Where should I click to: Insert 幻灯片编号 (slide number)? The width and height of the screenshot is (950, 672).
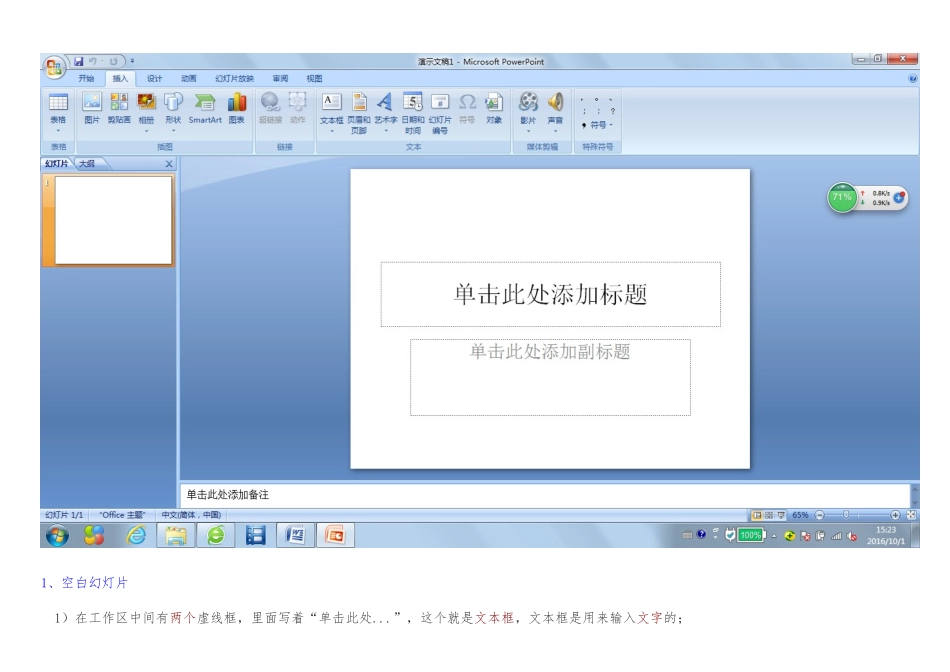coord(440,113)
